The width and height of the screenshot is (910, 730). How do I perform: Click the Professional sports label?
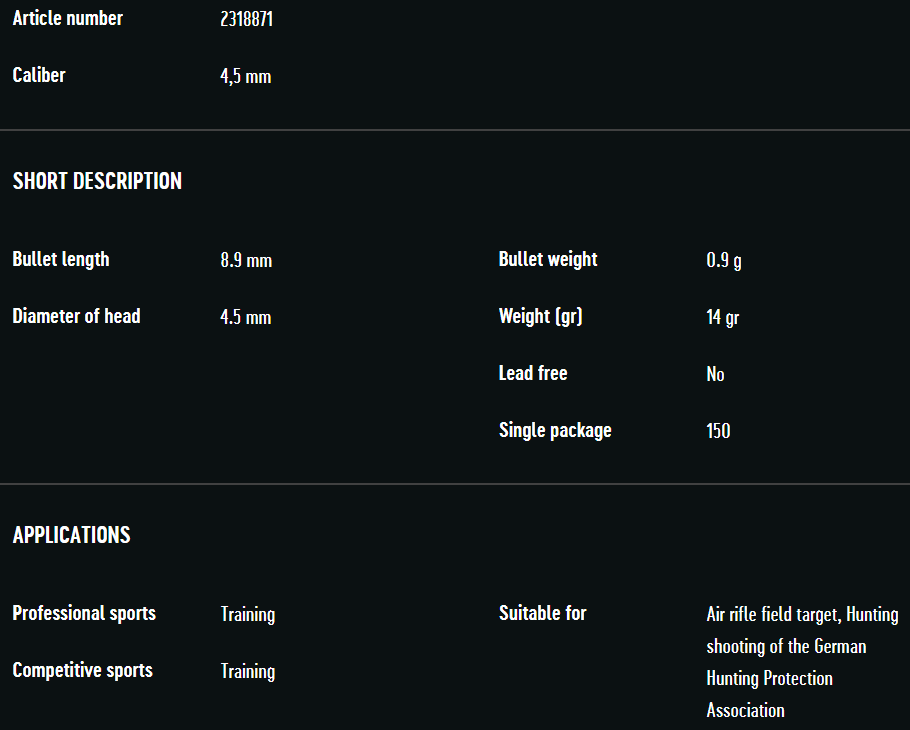click(84, 614)
